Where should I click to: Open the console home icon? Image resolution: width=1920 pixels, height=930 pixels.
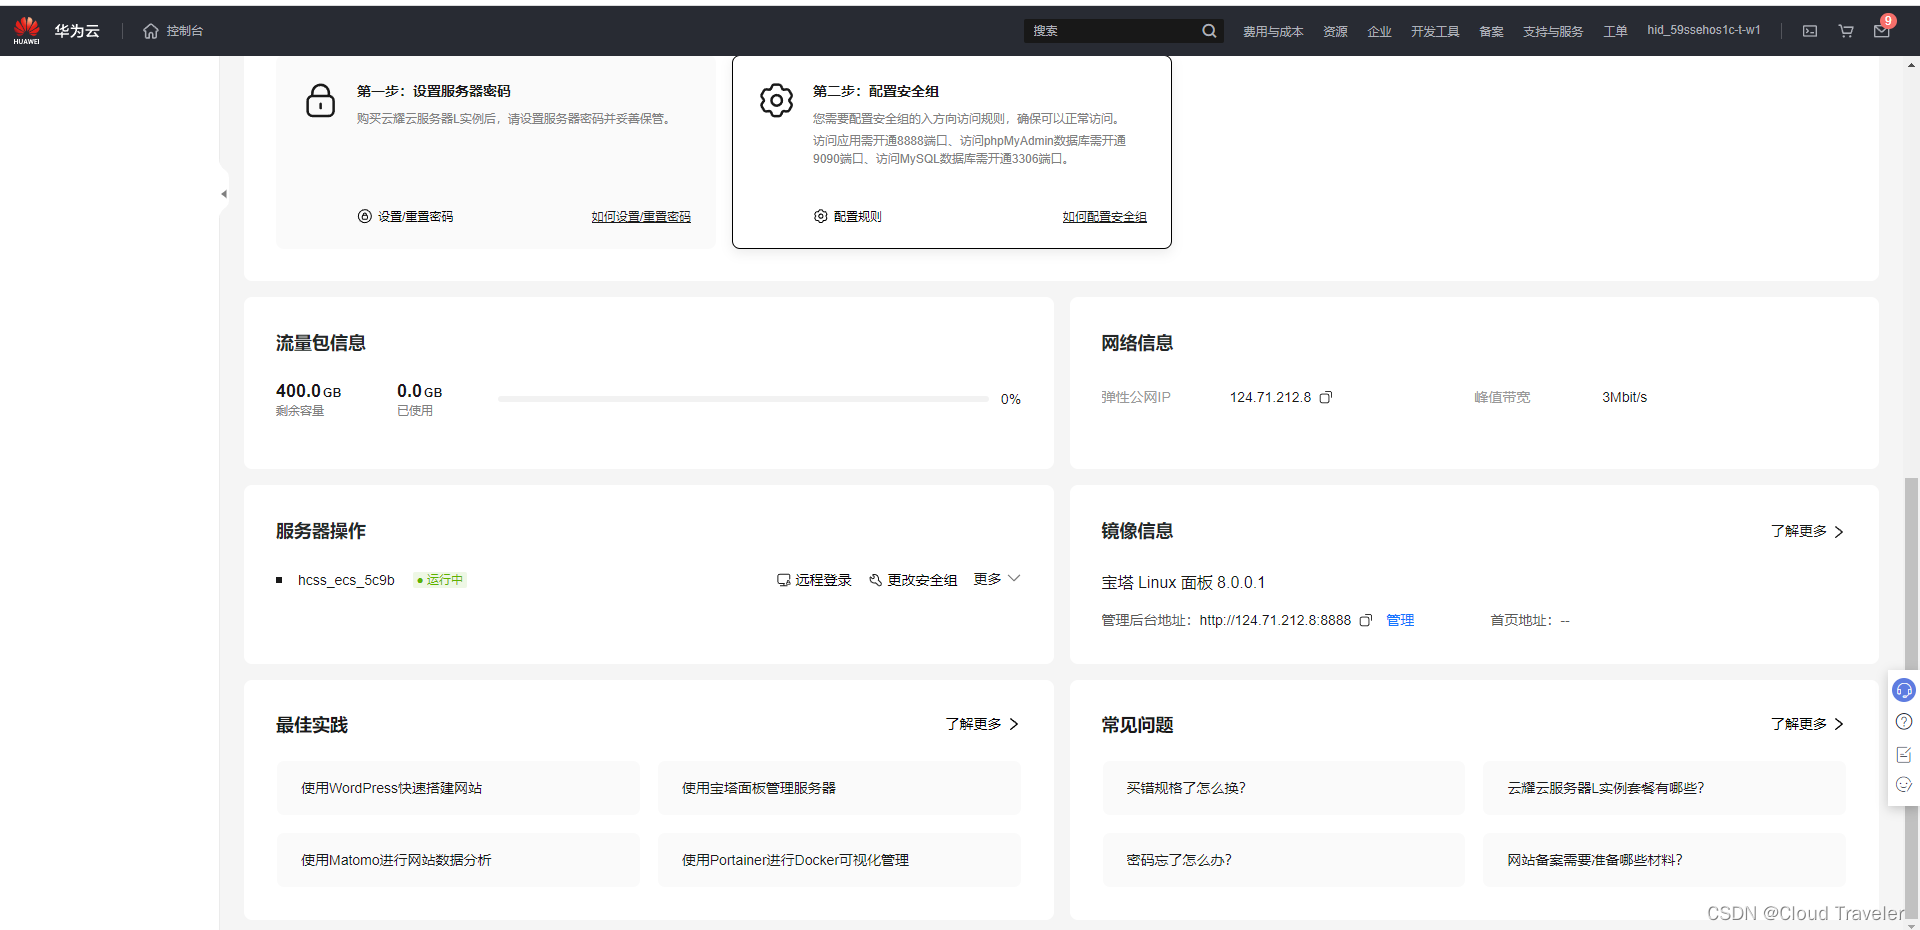click(x=151, y=31)
